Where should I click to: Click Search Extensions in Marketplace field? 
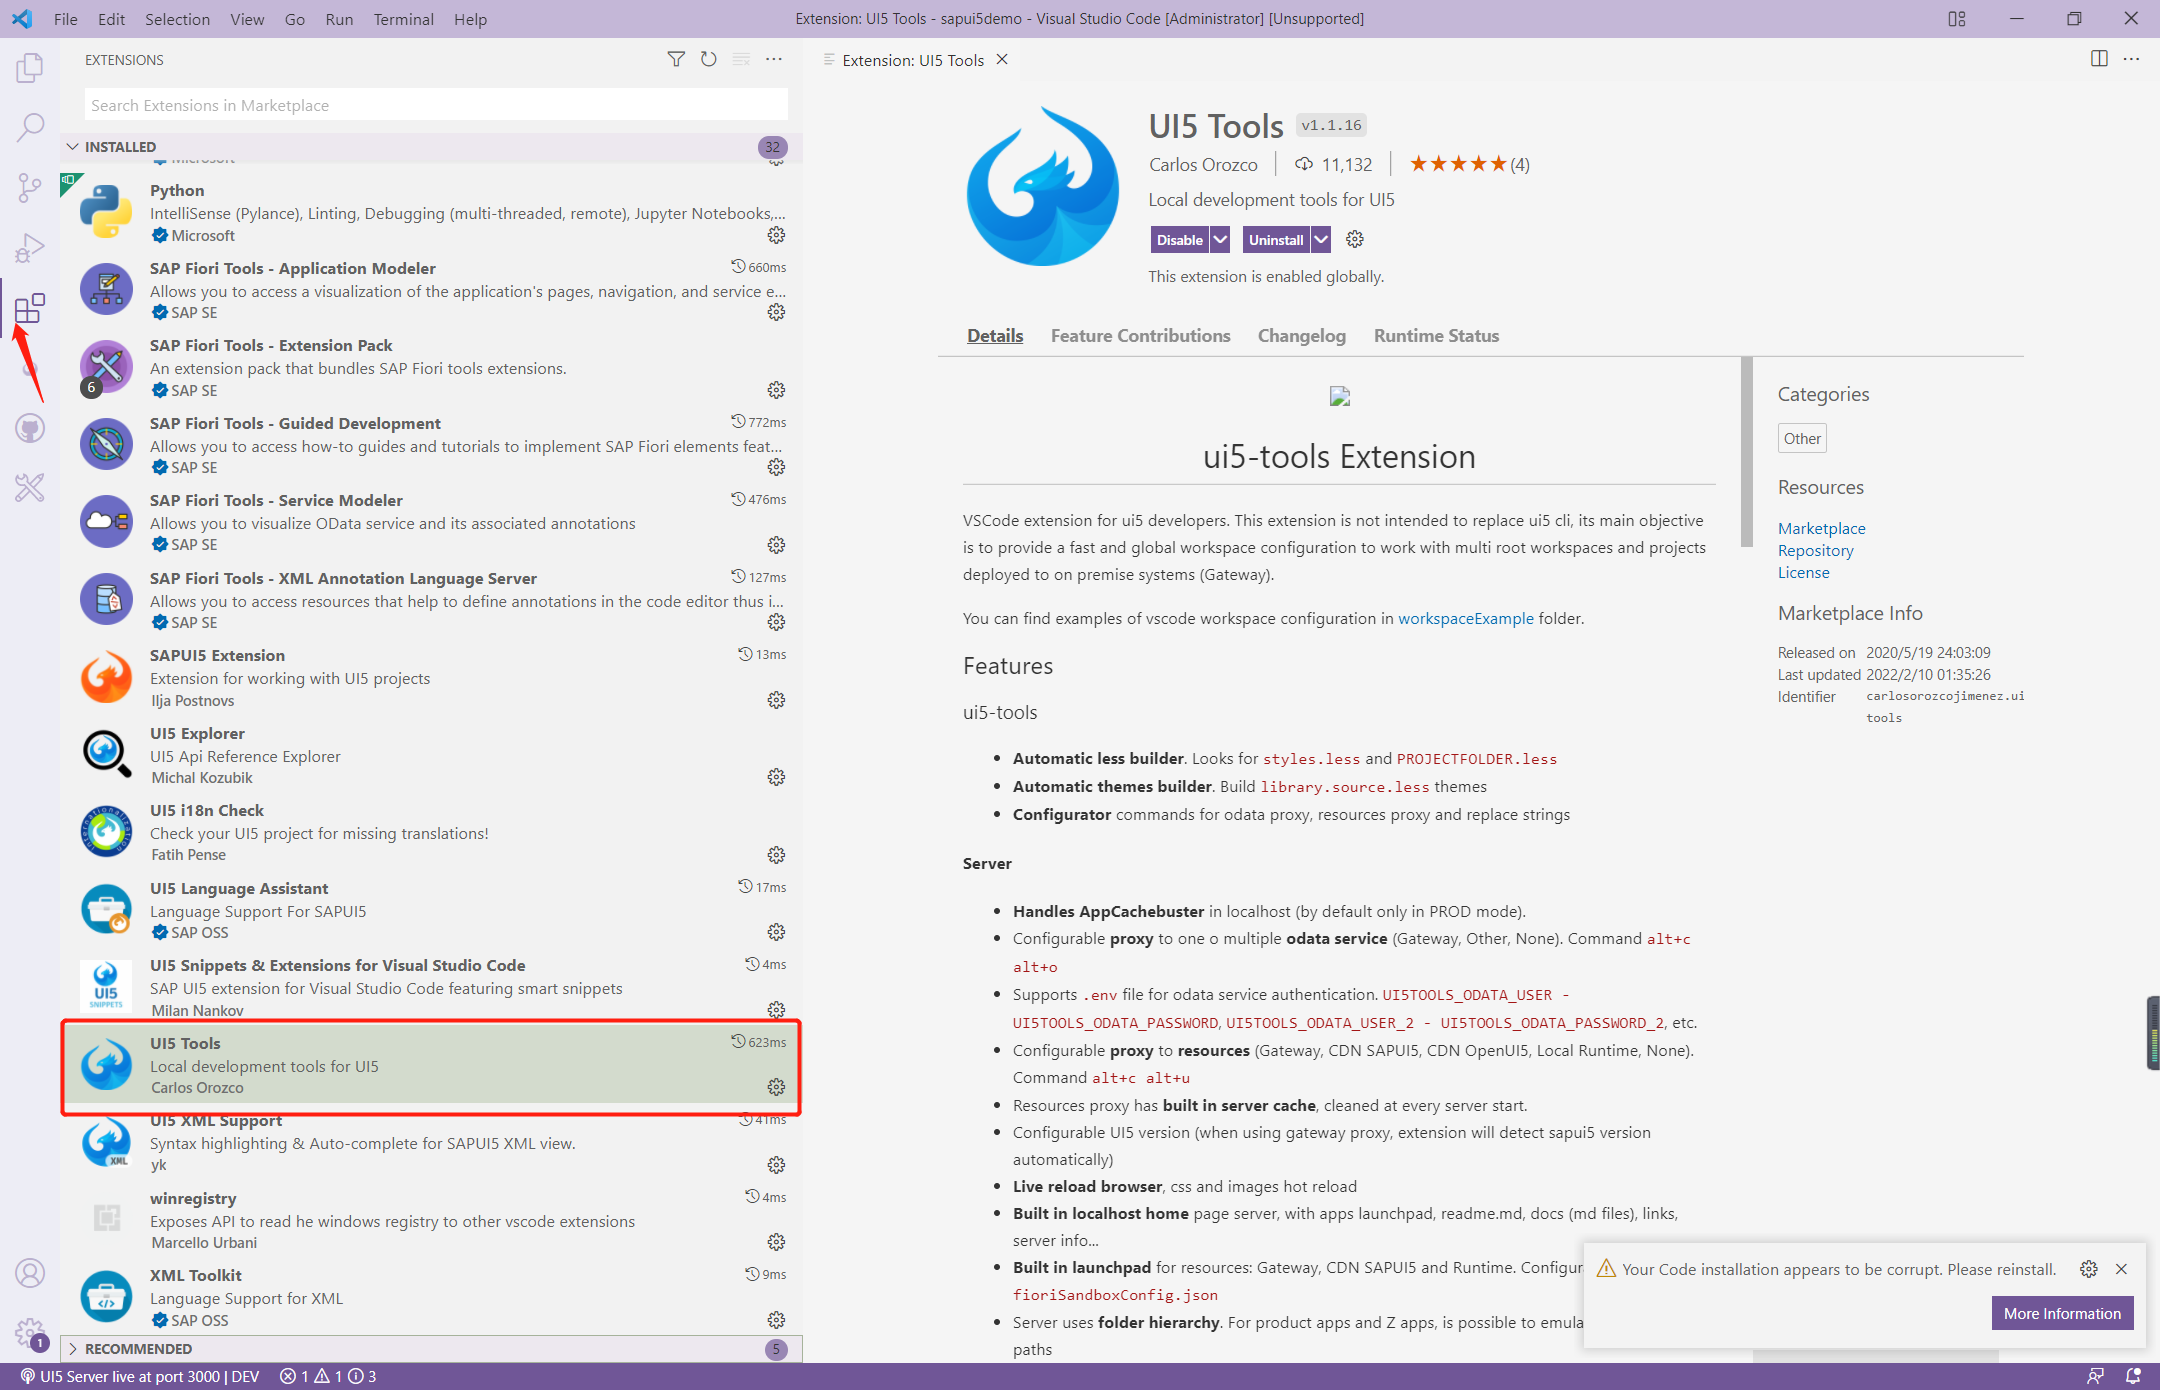(x=436, y=106)
